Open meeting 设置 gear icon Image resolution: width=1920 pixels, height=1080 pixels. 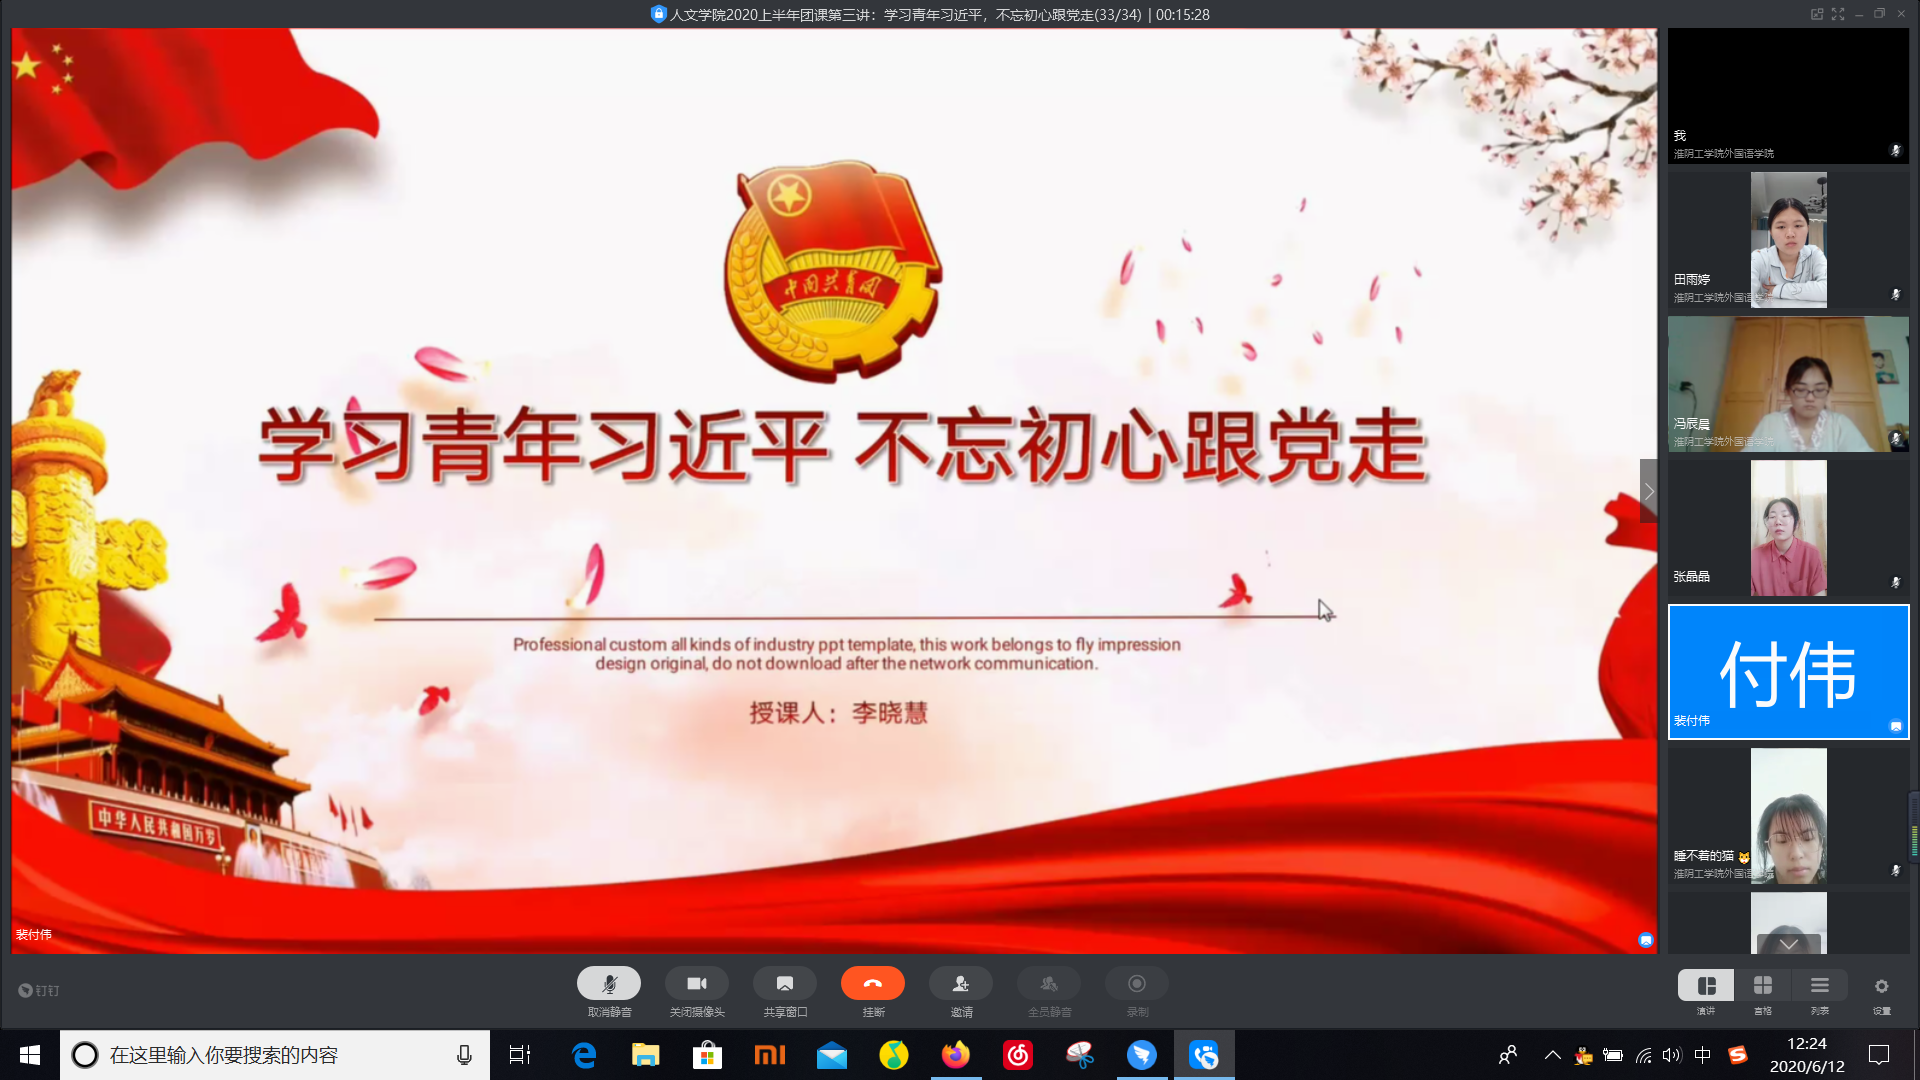(1881, 986)
